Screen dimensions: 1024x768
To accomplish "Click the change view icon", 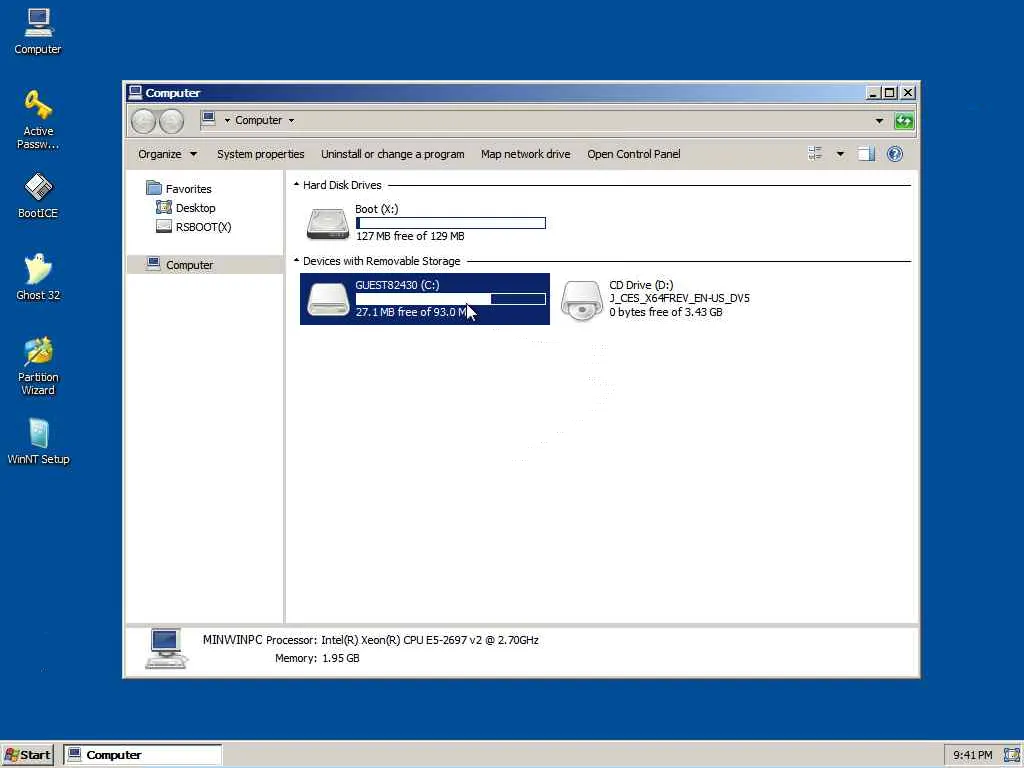I will pyautogui.click(x=815, y=154).
